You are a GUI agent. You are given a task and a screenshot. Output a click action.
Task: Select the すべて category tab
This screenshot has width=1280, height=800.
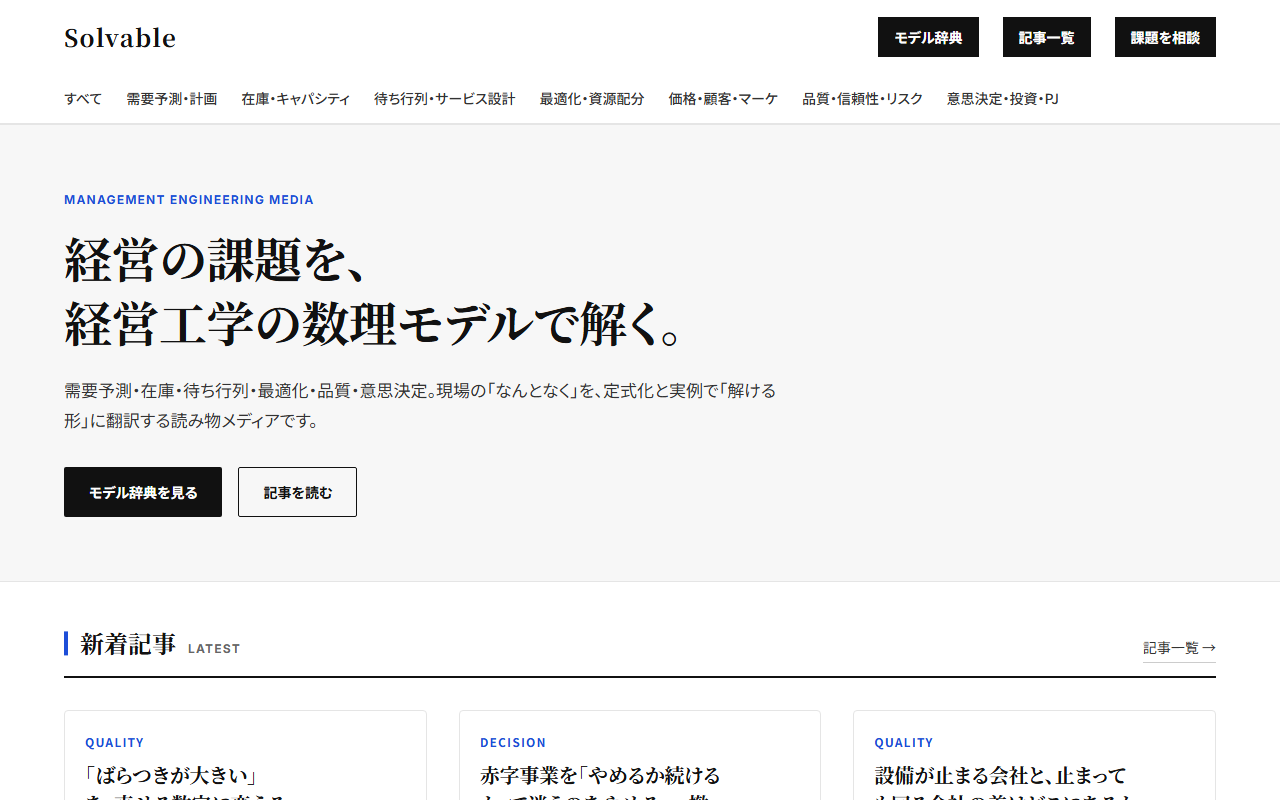tap(83, 99)
